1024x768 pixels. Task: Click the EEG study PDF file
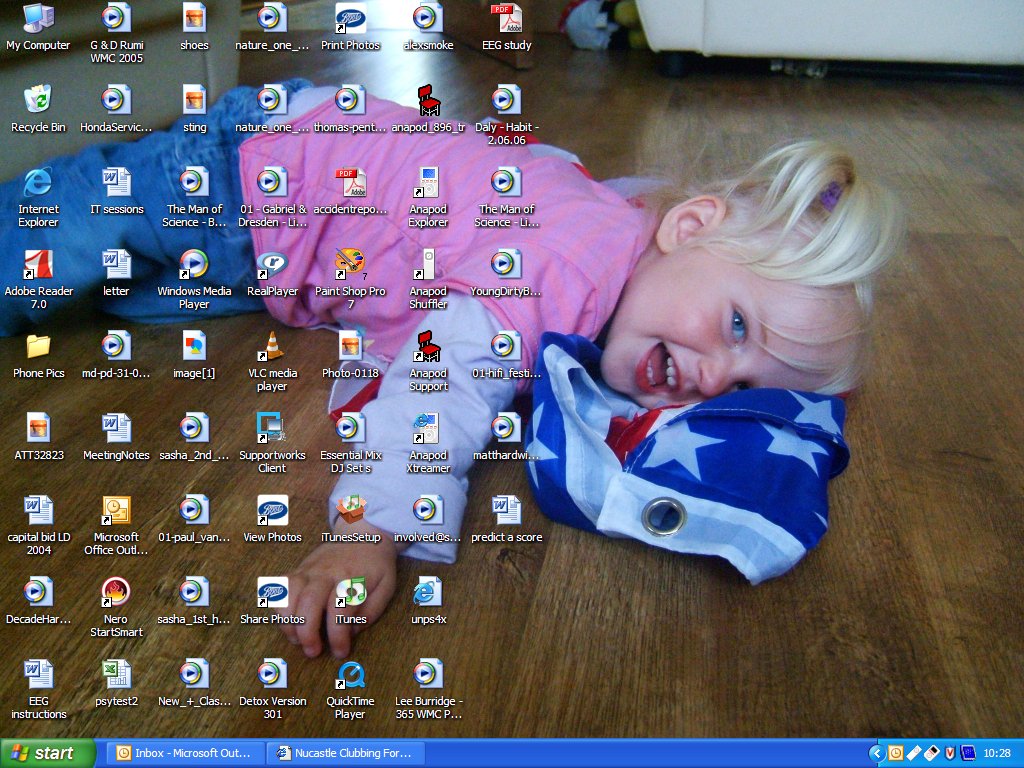[506, 19]
